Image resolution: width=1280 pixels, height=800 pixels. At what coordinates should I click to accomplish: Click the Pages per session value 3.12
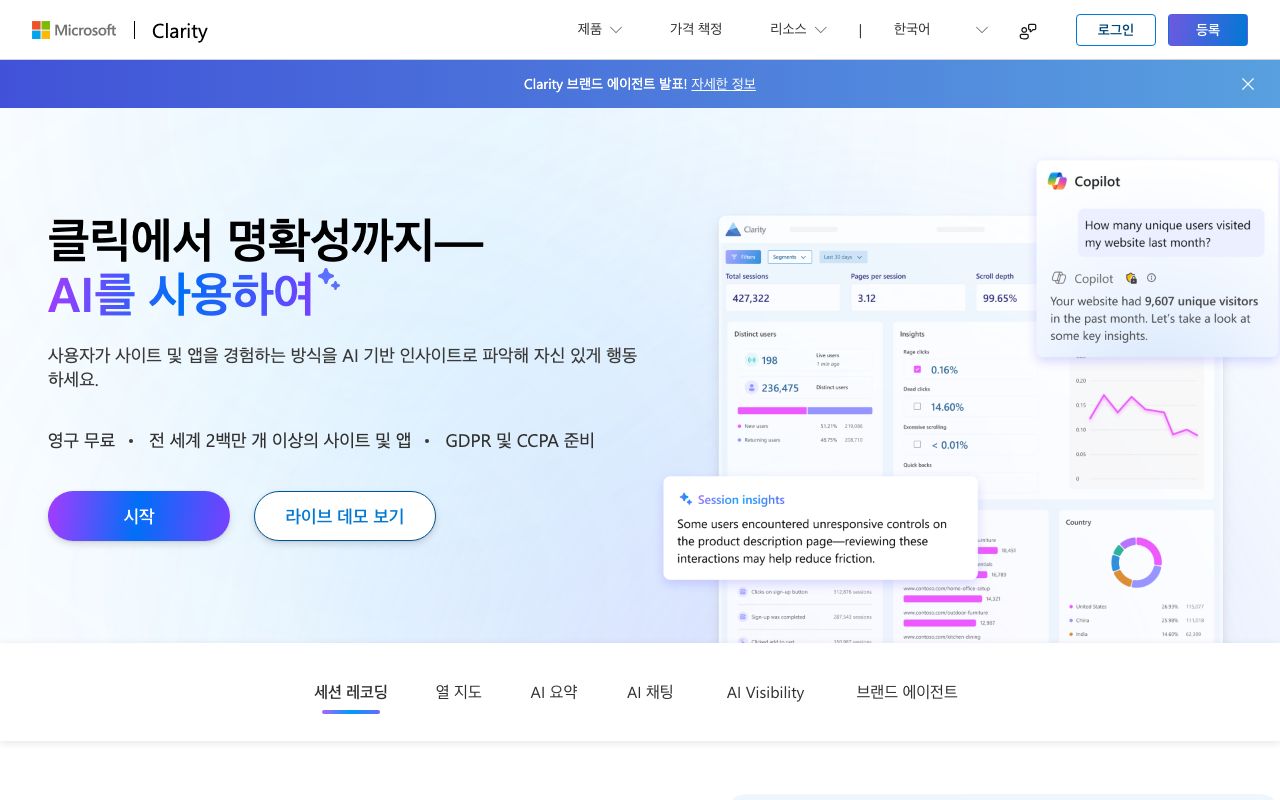point(867,298)
